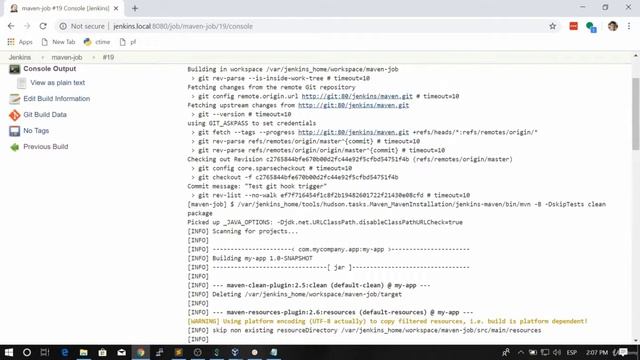Open the New Tab bookmark
This screenshot has width=640, height=360.
pyautogui.click(x=58, y=42)
